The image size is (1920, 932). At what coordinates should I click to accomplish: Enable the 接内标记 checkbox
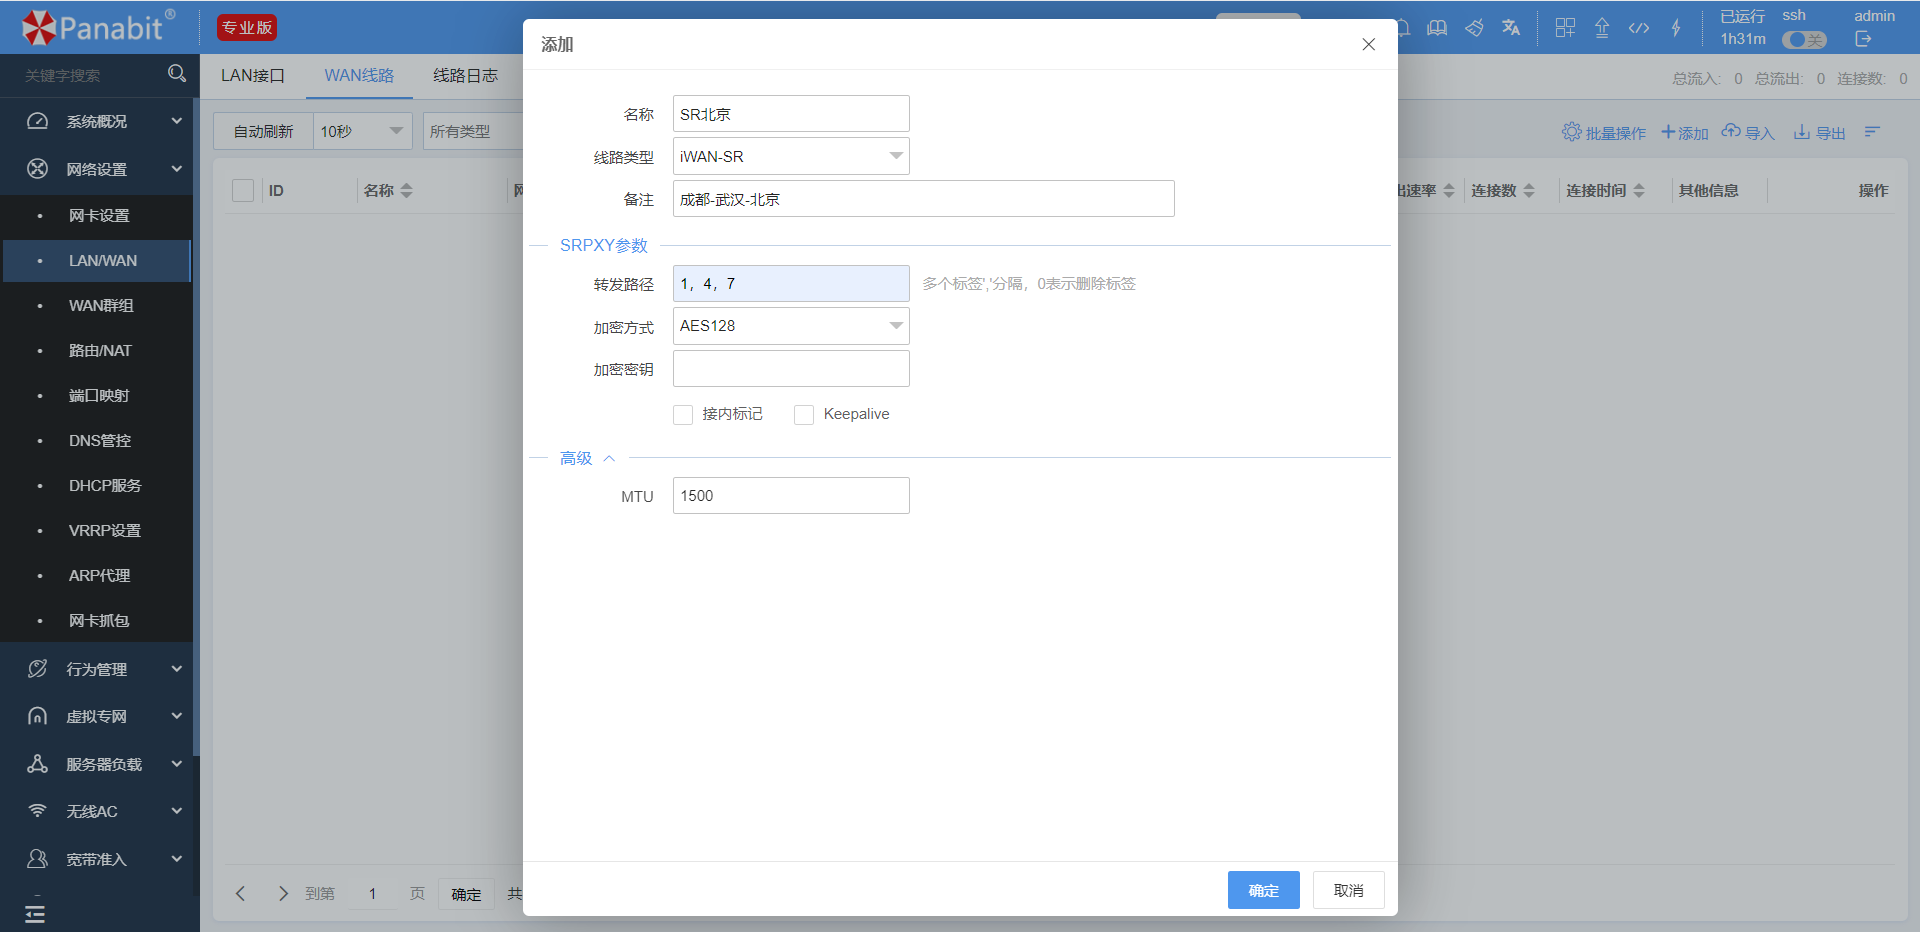point(683,415)
